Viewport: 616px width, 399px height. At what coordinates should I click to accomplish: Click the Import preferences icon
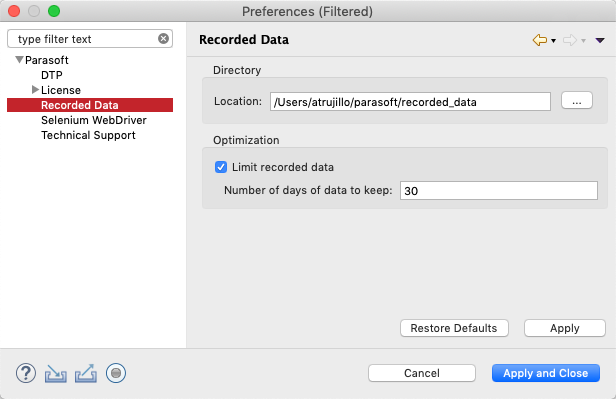coord(55,373)
